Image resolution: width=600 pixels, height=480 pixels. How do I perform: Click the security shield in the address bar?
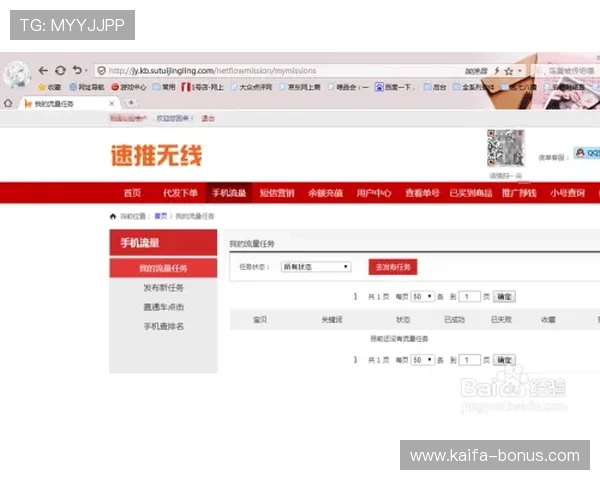pos(101,71)
